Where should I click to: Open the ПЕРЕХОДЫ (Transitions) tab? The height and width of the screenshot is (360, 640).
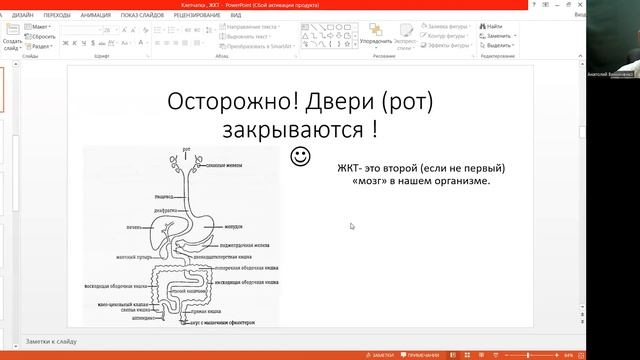click(57, 15)
